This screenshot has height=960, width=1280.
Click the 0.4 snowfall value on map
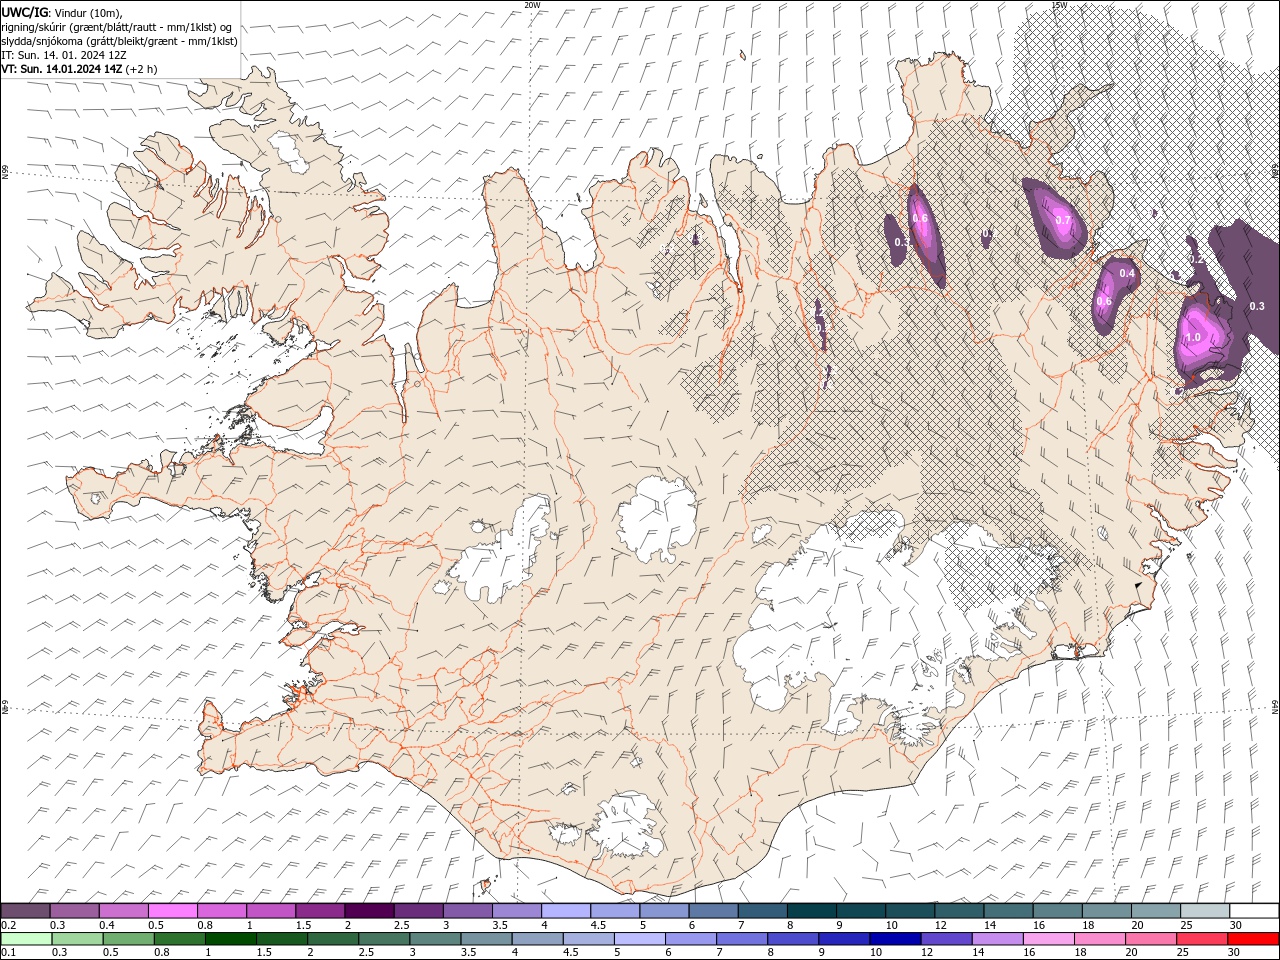(x=1127, y=274)
